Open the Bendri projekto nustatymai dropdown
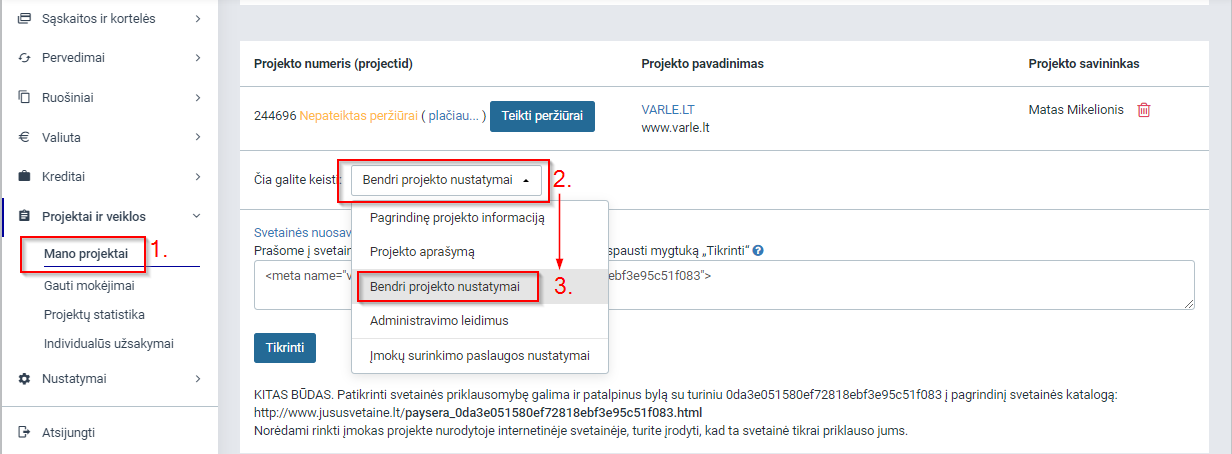Viewport: 1232px width, 454px height. [x=445, y=180]
